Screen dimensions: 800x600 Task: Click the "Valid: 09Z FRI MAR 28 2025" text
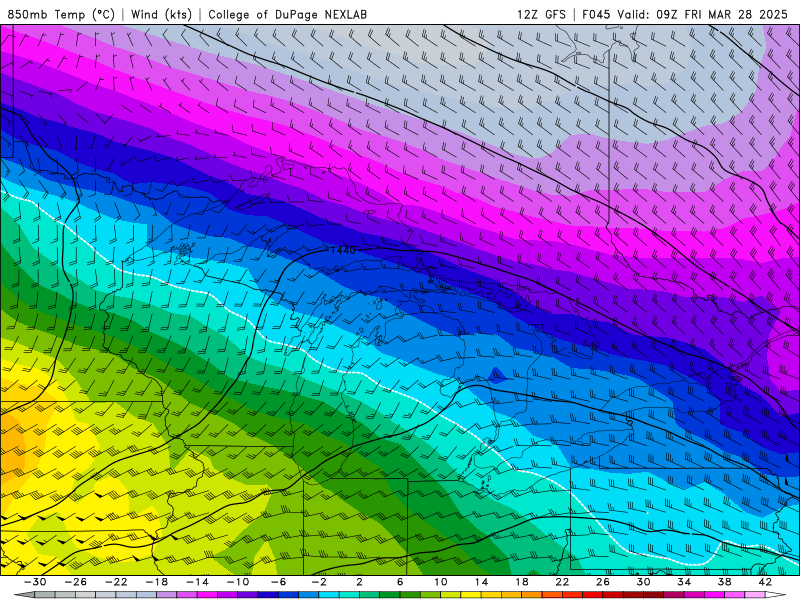[x=703, y=14]
